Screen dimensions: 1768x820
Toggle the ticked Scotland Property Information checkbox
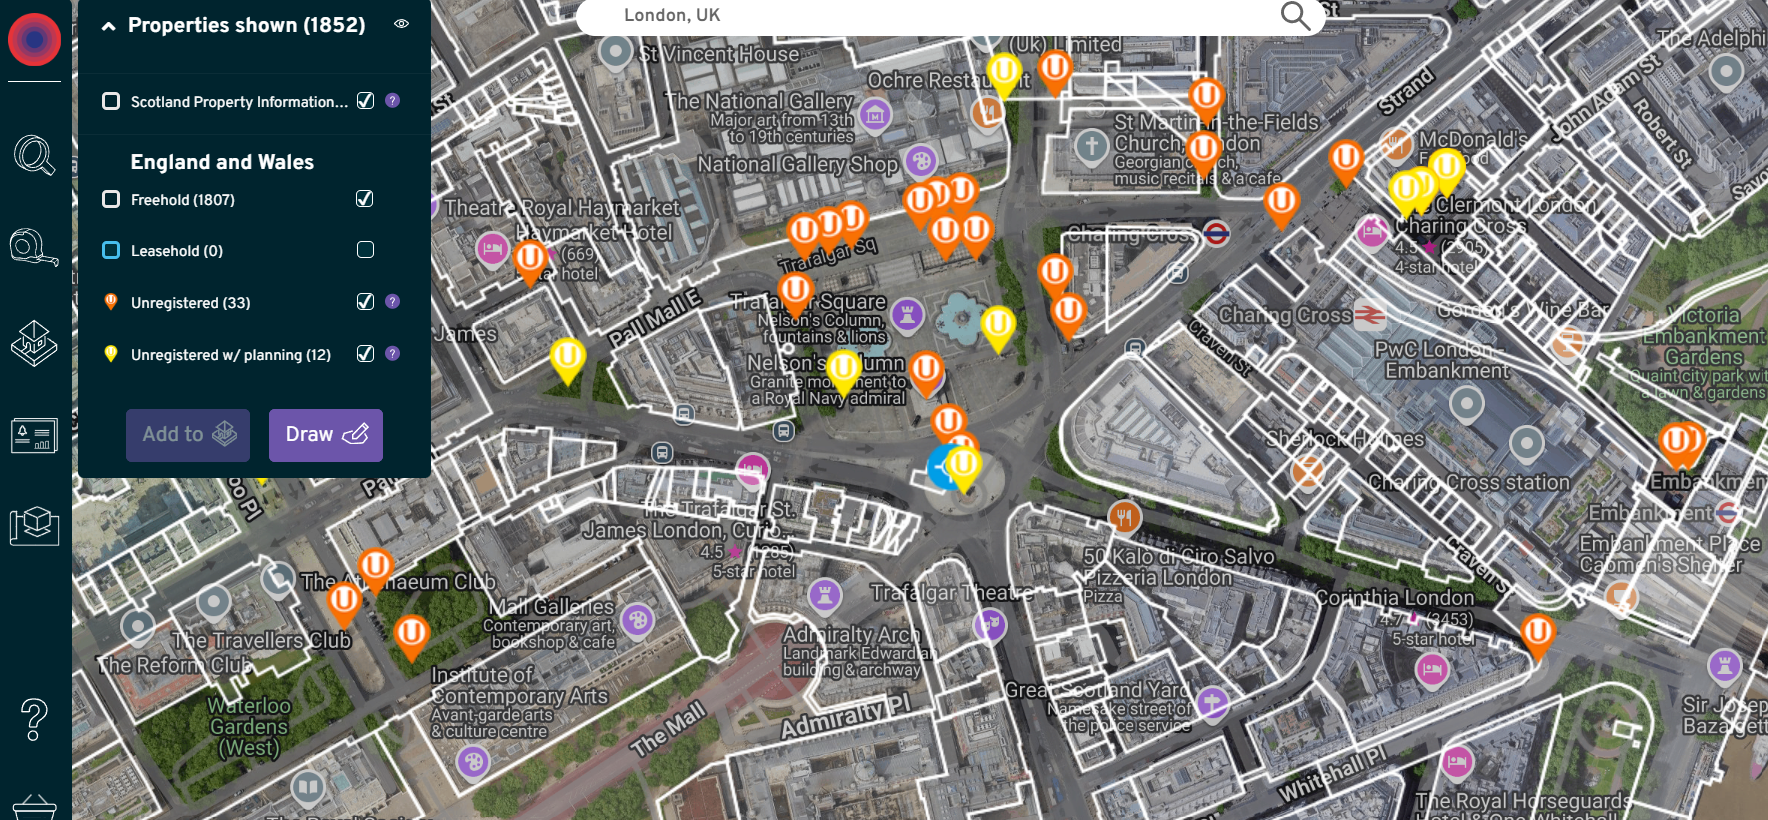(x=365, y=100)
